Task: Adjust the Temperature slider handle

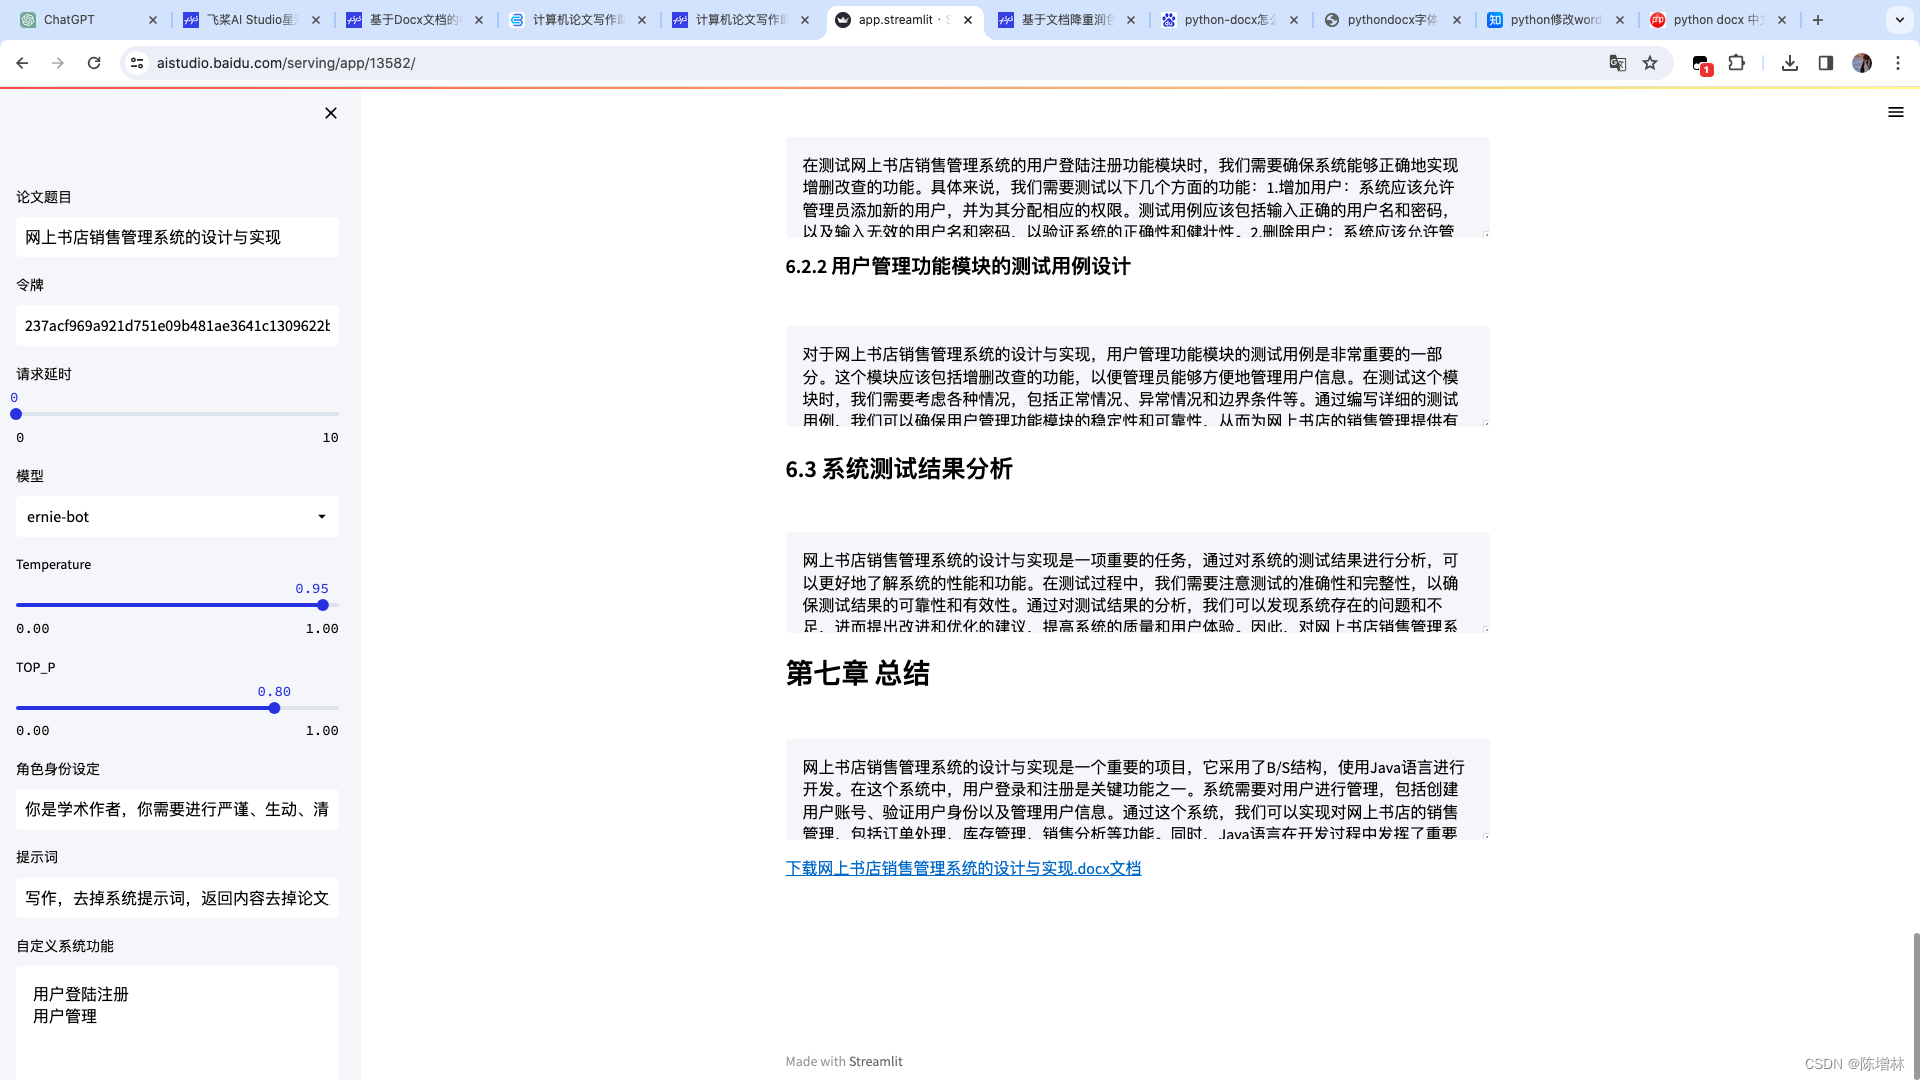Action: click(x=322, y=604)
